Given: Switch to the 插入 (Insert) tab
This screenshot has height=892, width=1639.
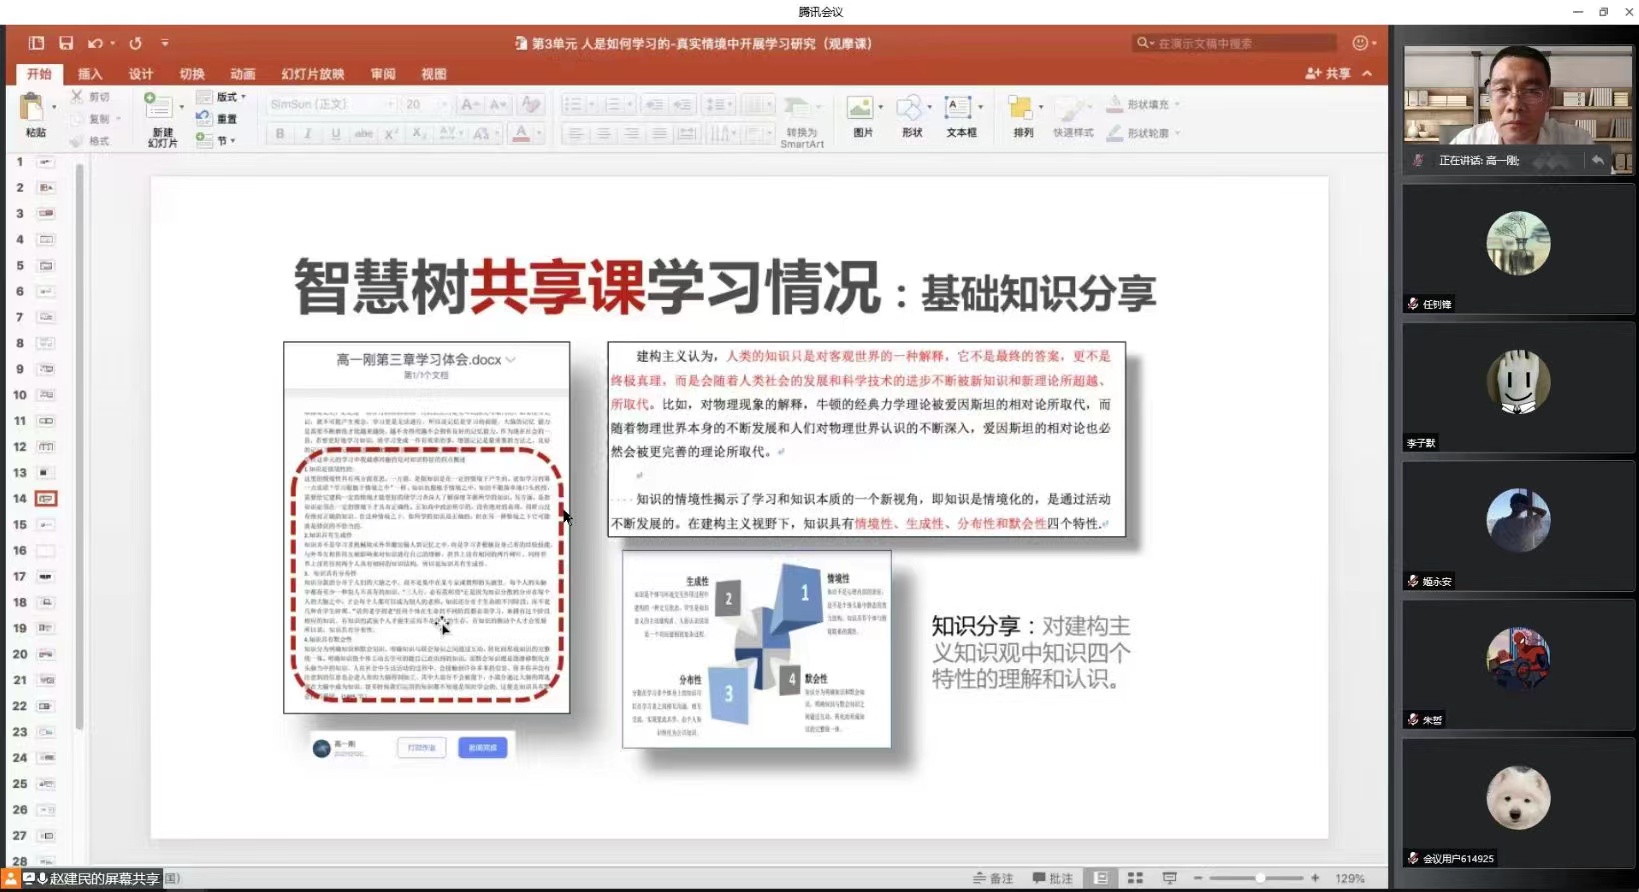Looking at the screenshot, I should 90,74.
